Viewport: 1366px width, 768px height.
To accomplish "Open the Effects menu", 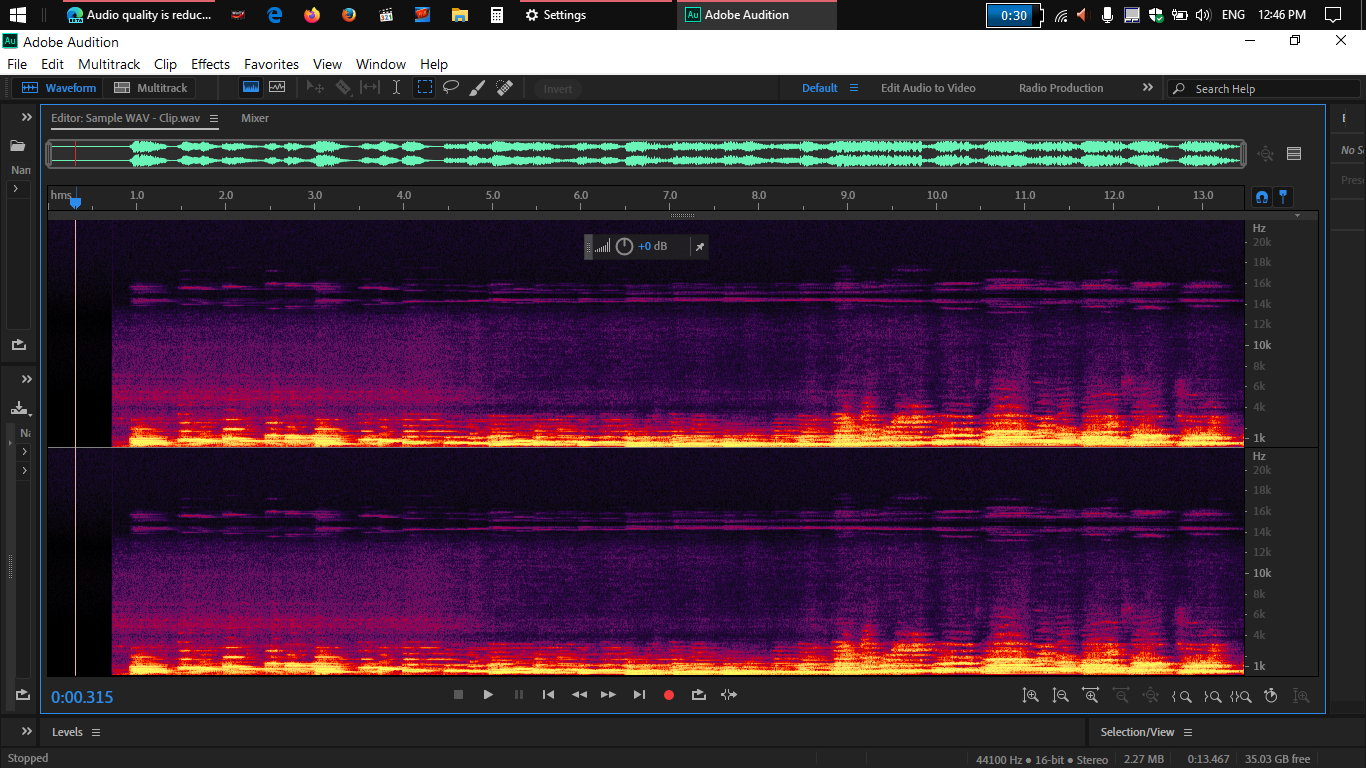I will 210,64.
